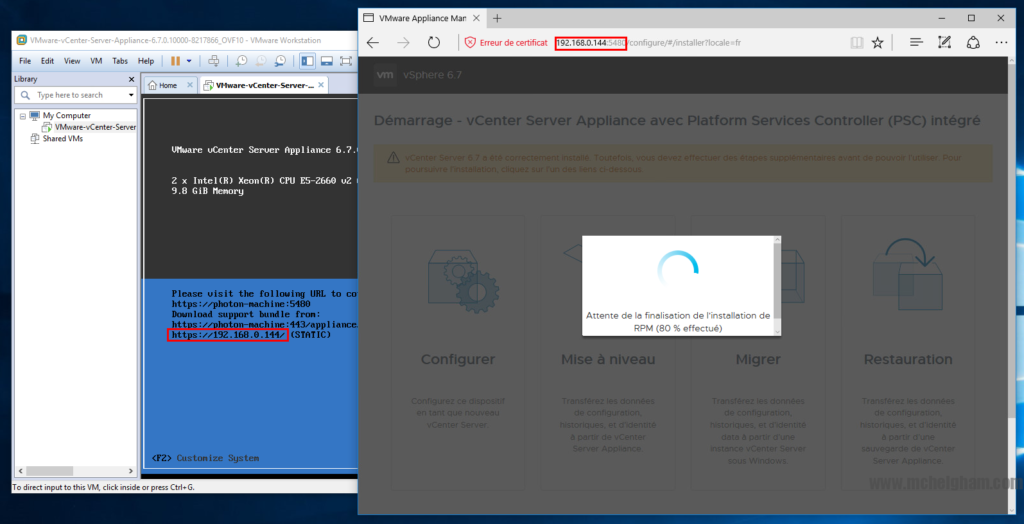The width and height of the screenshot is (1024, 524).
Task: Open the Help menu in VMware Workstation
Action: pyautogui.click(x=146, y=61)
